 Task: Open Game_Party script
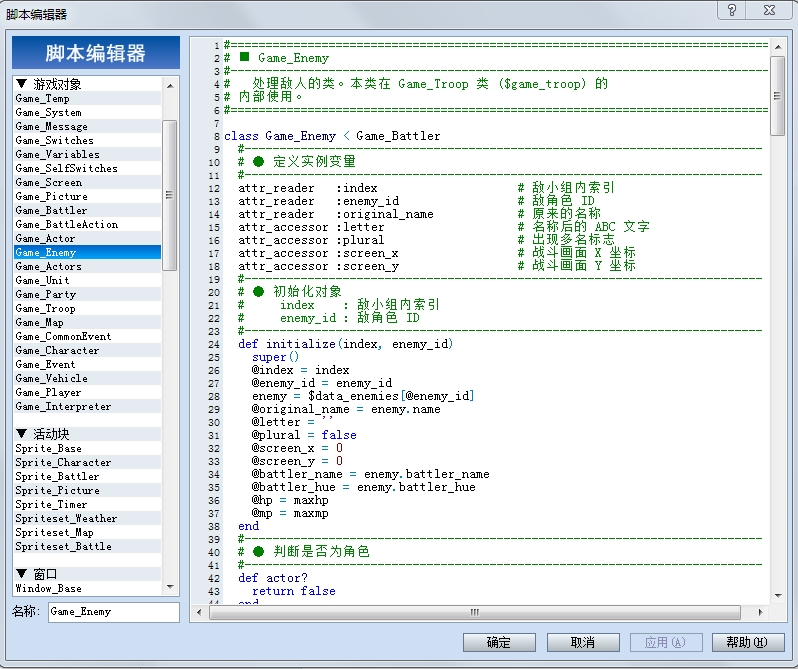pyautogui.click(x=87, y=294)
